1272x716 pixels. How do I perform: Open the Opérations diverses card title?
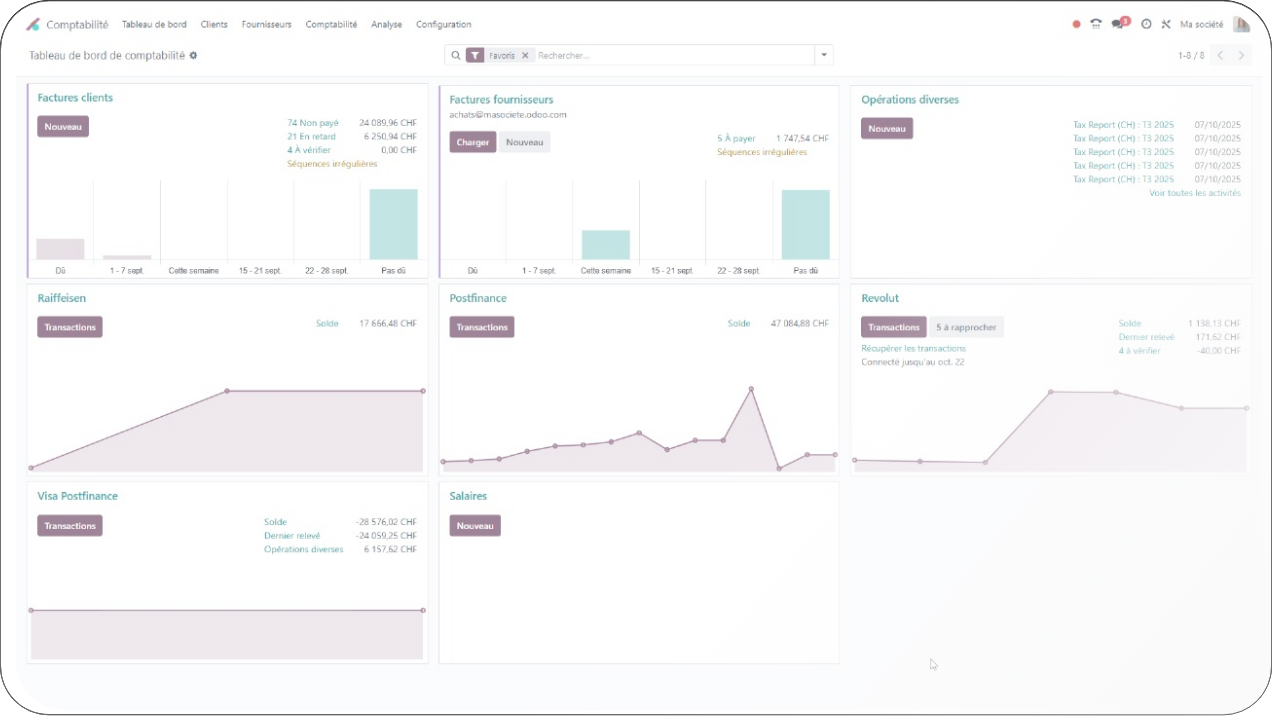910,100
